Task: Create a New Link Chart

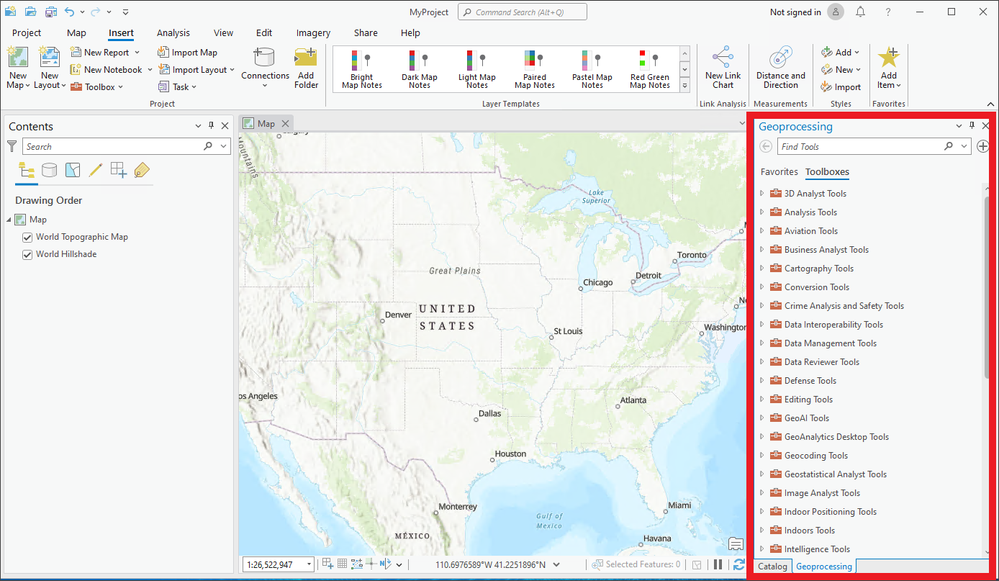Action: (722, 68)
